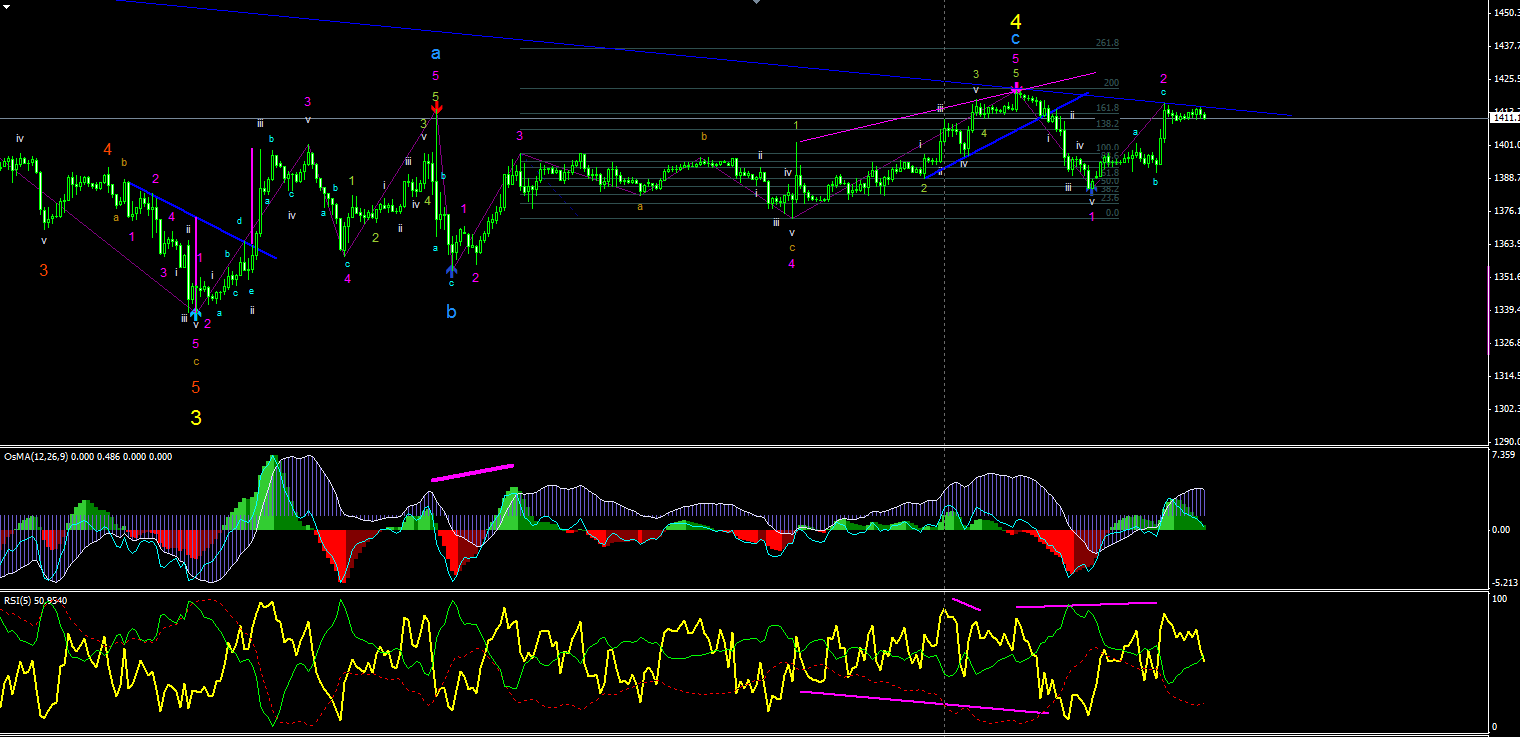Select the orange '3' label at far left
The width and height of the screenshot is (1520, 737).
[44, 270]
